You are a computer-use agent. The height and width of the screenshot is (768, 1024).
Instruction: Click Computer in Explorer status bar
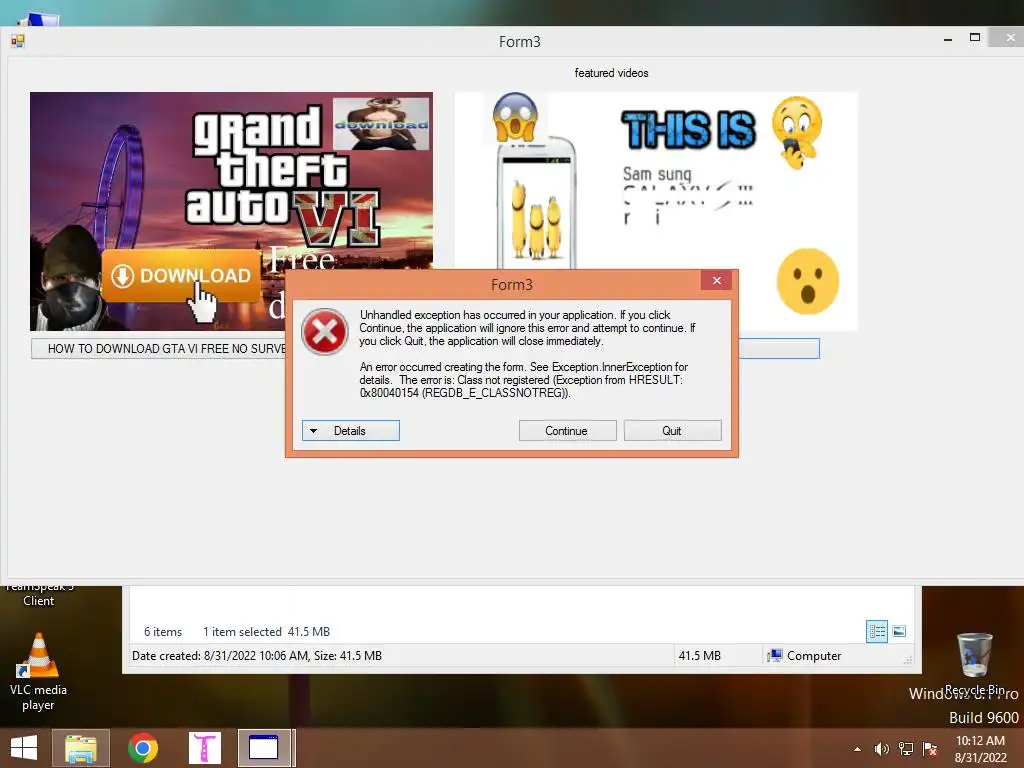[805, 656]
